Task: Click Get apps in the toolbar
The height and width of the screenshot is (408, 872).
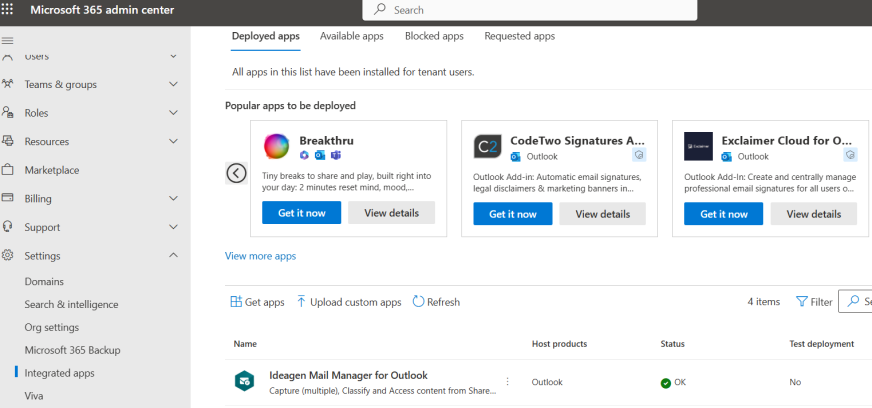Action: pos(257,302)
